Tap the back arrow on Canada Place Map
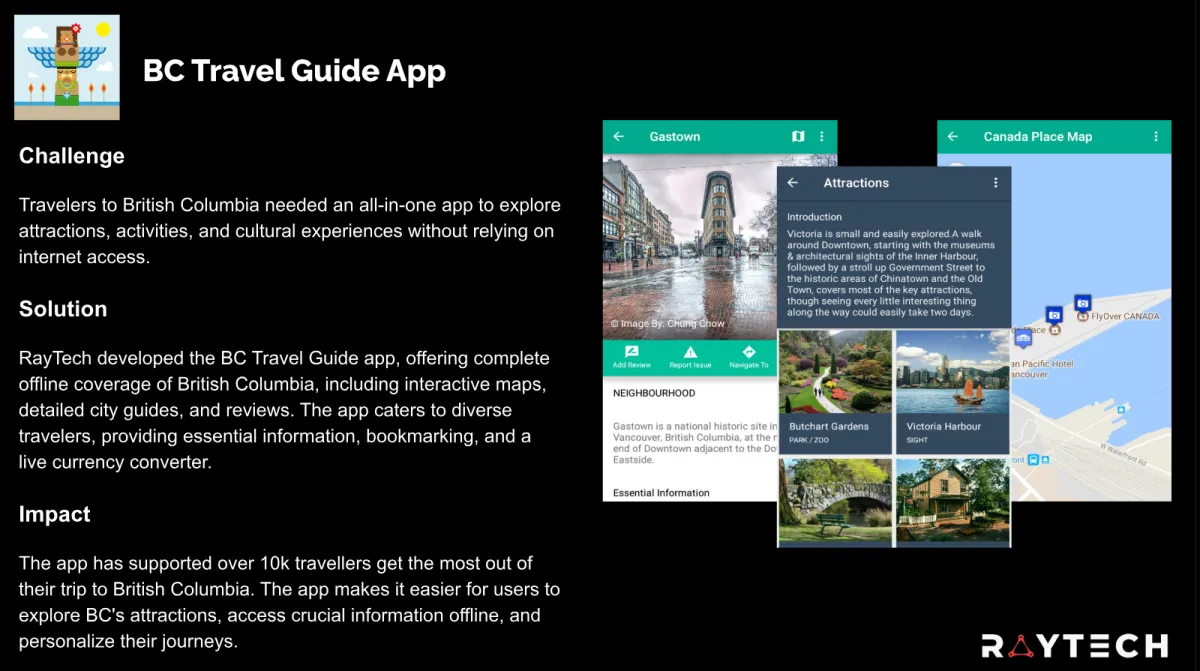 click(953, 137)
